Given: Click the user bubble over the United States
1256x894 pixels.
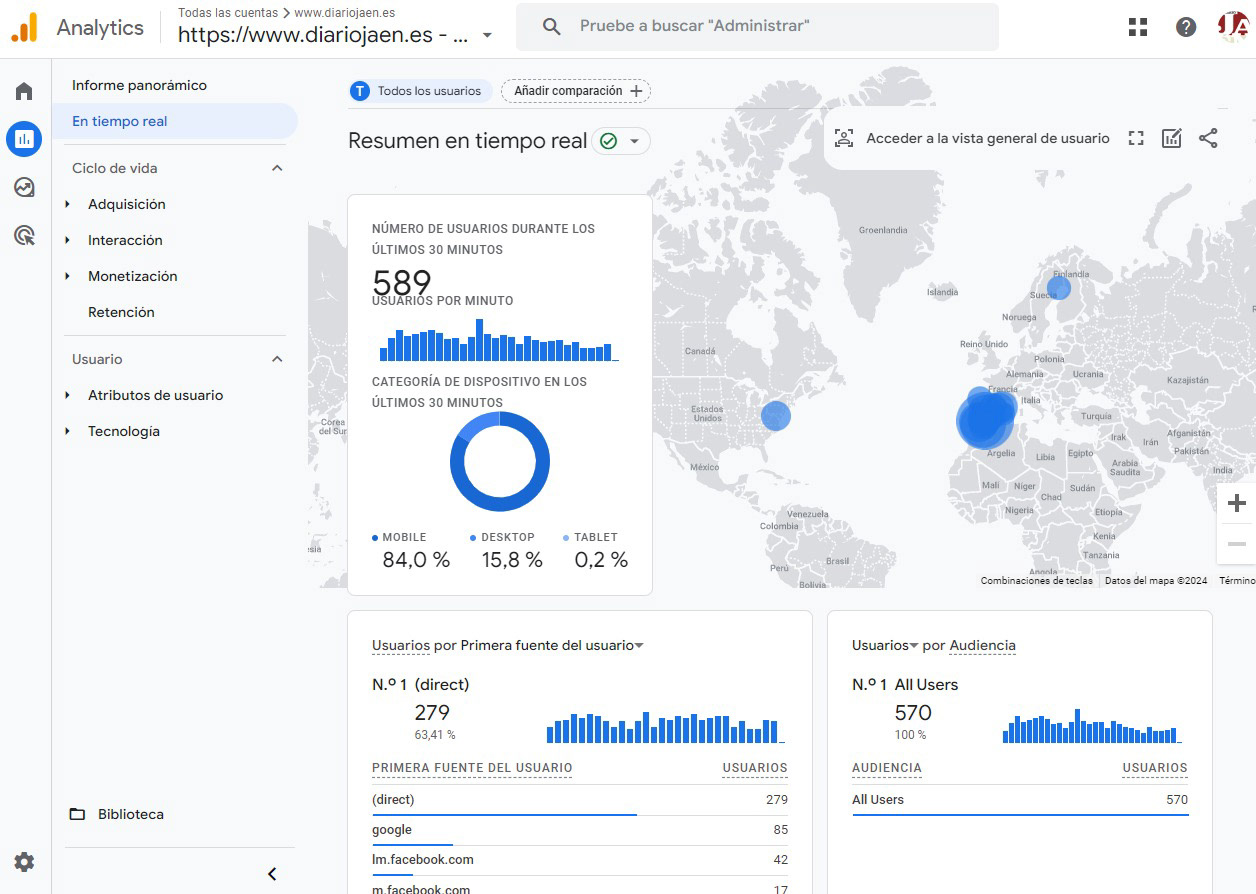Looking at the screenshot, I should click(x=776, y=415).
